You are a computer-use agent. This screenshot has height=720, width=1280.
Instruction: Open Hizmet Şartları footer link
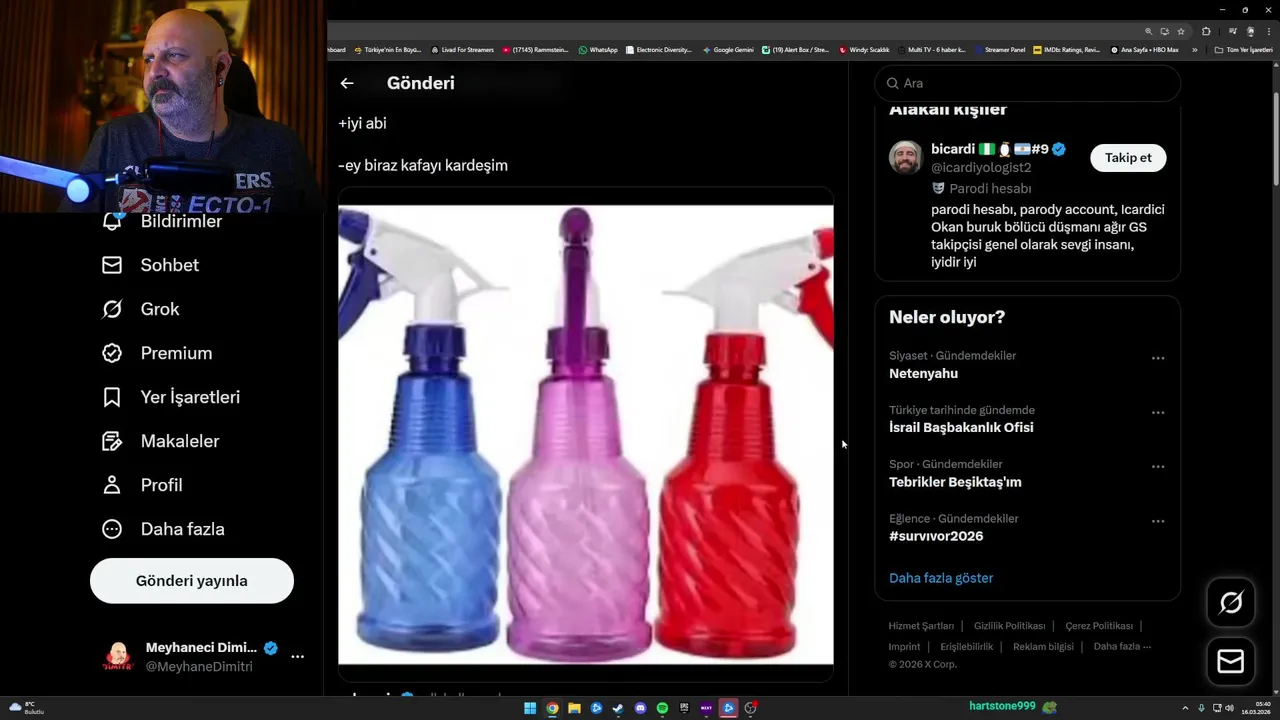[x=921, y=626]
